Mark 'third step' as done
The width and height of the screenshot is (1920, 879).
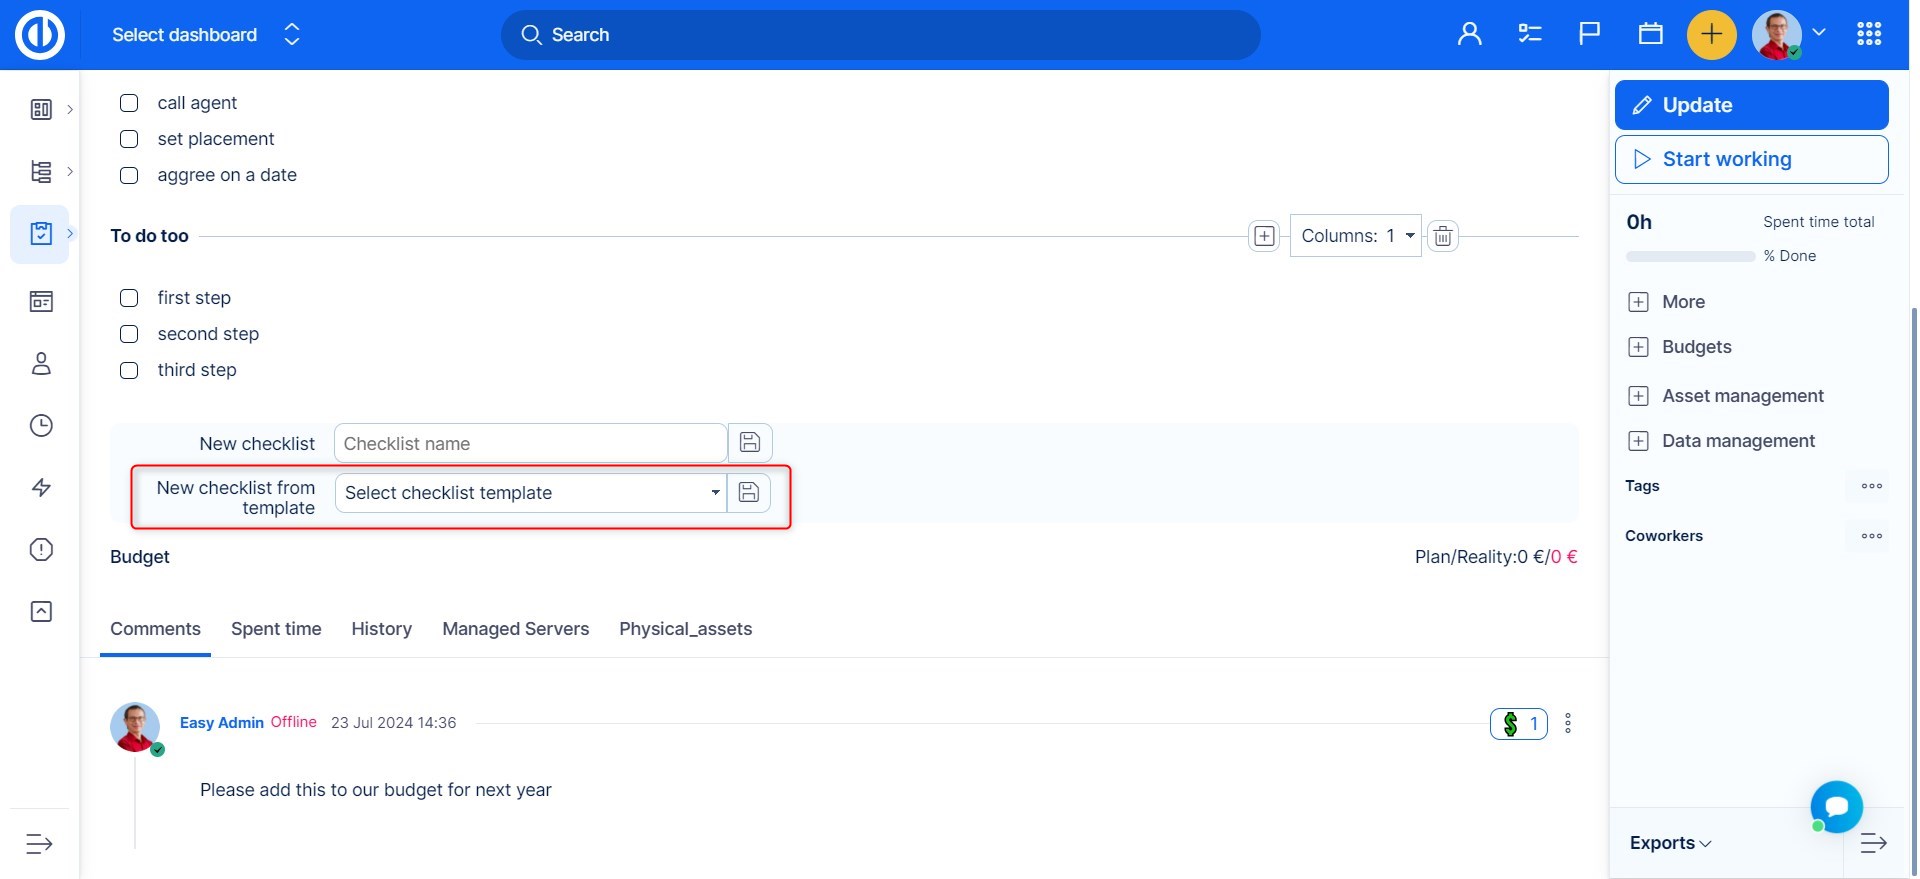click(129, 370)
